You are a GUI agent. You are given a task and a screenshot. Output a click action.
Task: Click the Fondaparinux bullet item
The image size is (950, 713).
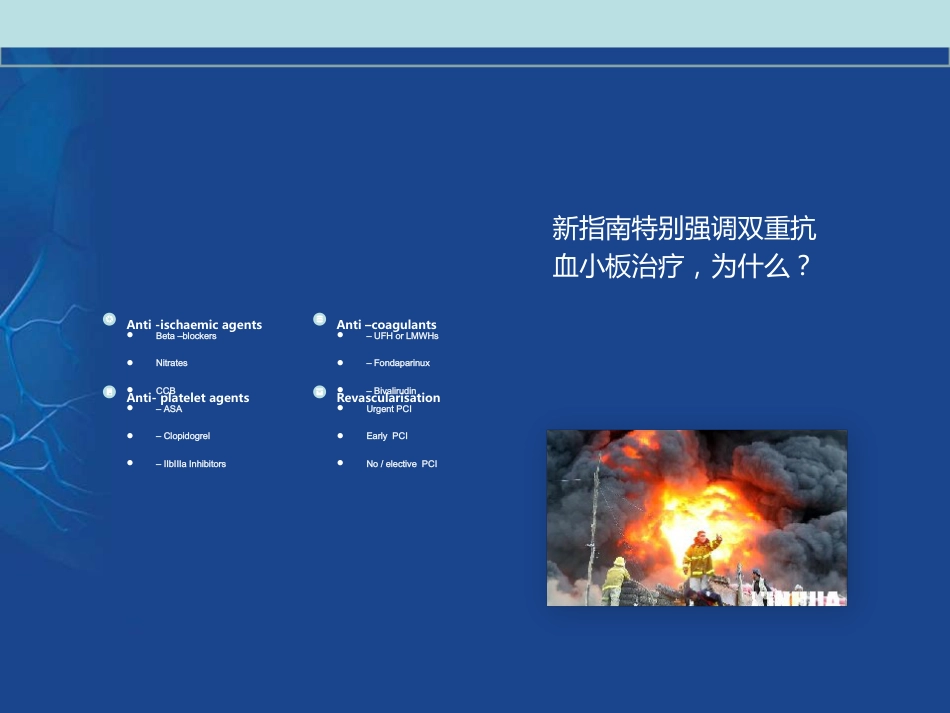(398, 363)
